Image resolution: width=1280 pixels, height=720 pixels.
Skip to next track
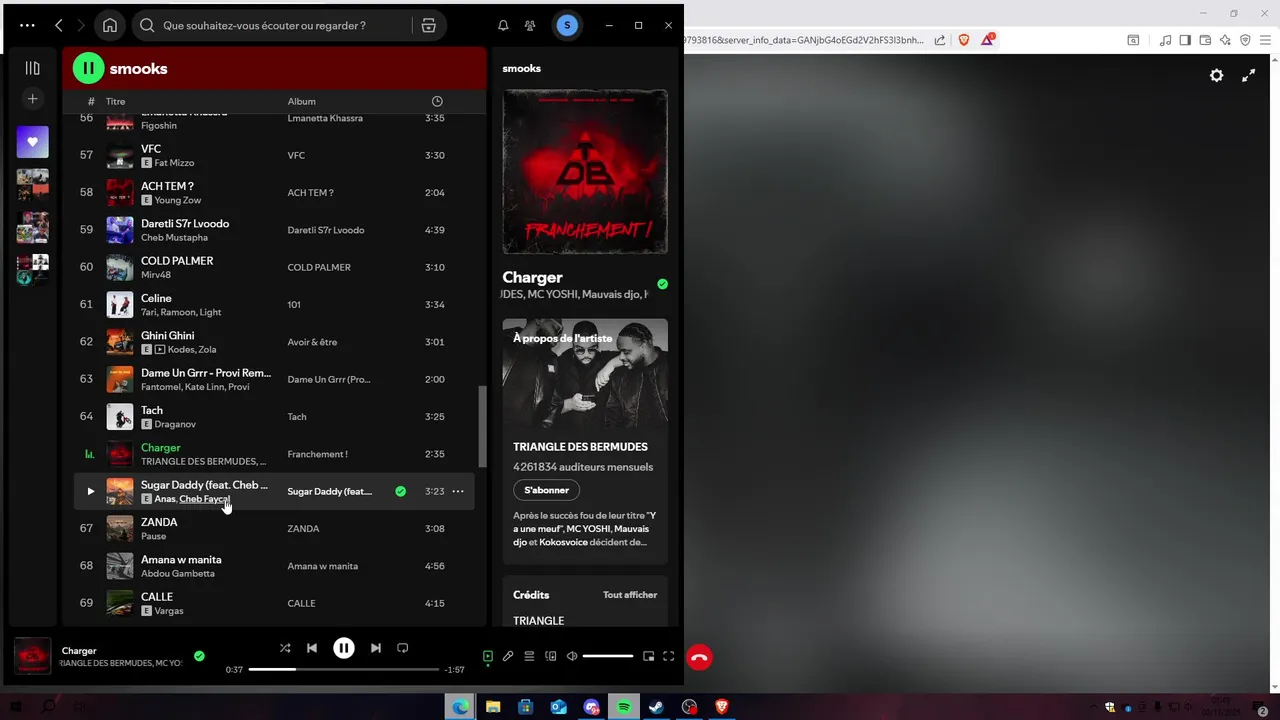click(375, 648)
